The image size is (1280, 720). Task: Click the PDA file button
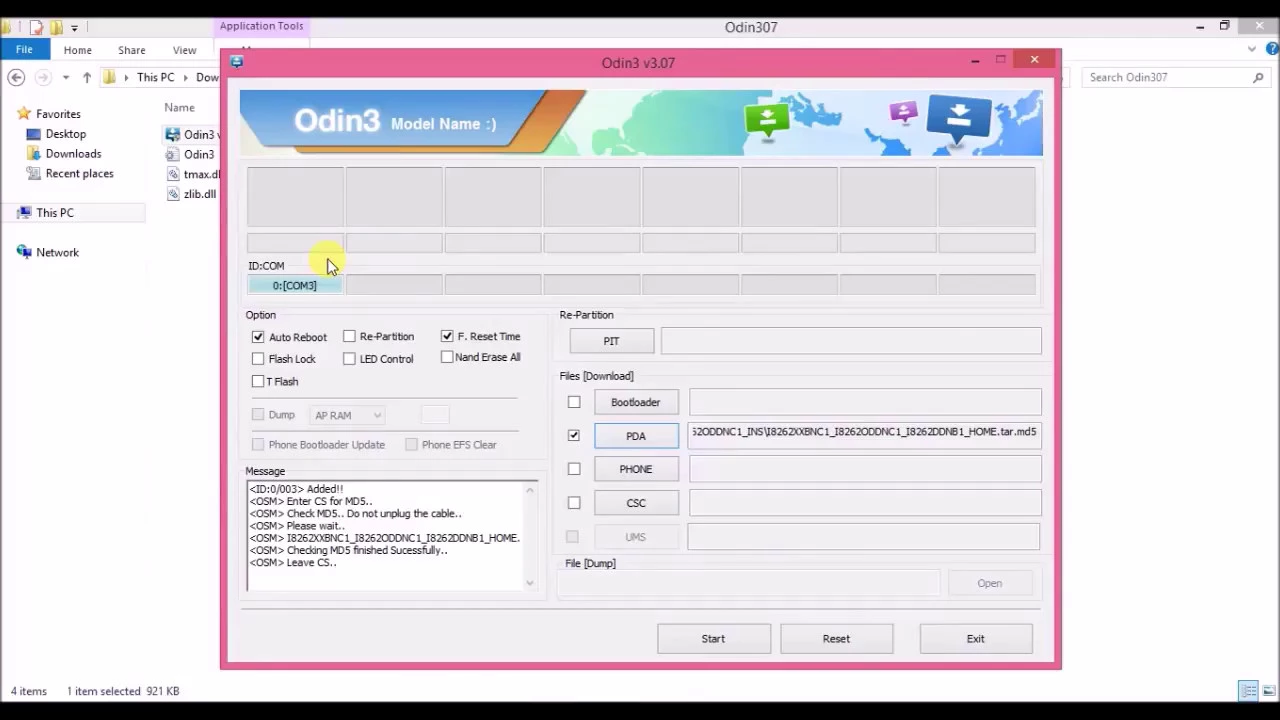tap(636, 436)
